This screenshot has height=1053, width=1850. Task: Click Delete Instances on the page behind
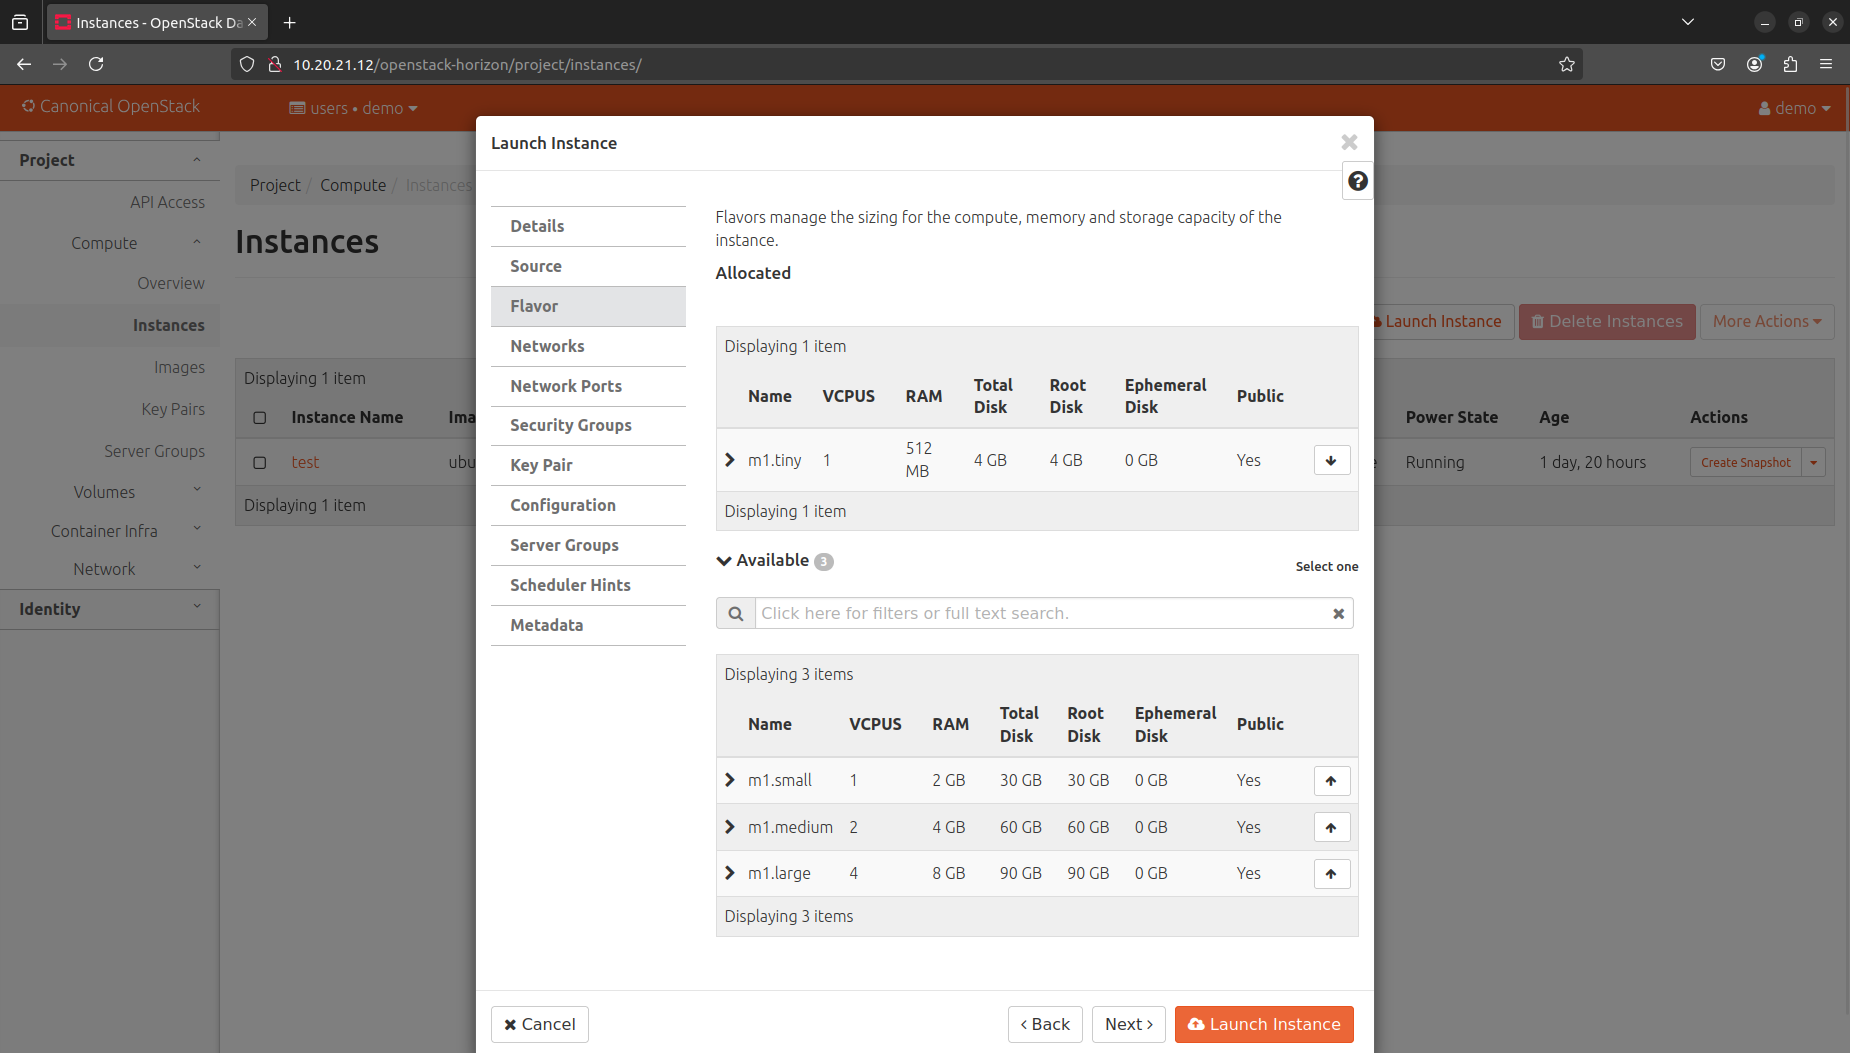click(1607, 321)
